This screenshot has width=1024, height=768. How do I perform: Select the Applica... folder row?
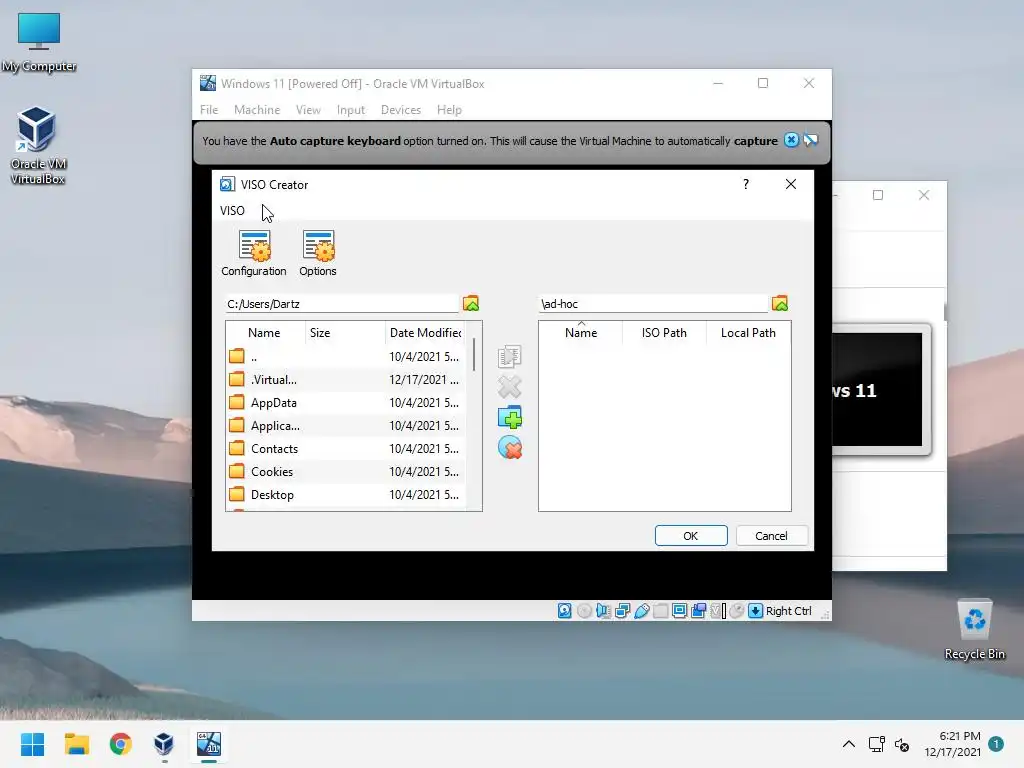(346, 426)
